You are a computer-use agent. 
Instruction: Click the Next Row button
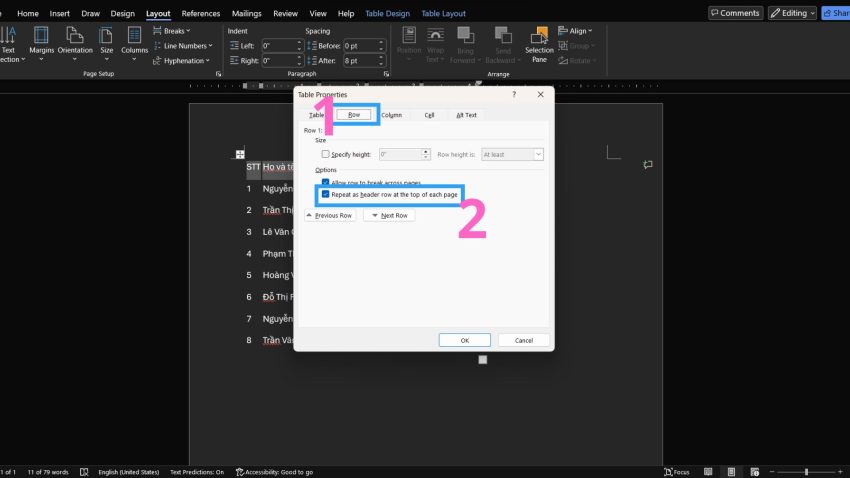[389, 215]
